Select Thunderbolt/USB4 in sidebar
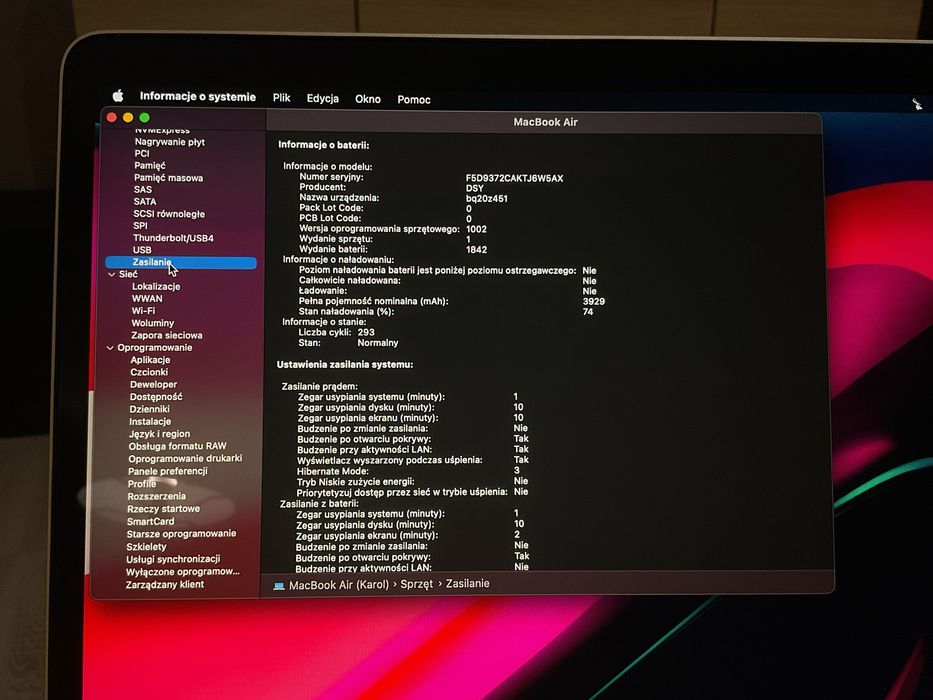 click(x=173, y=238)
